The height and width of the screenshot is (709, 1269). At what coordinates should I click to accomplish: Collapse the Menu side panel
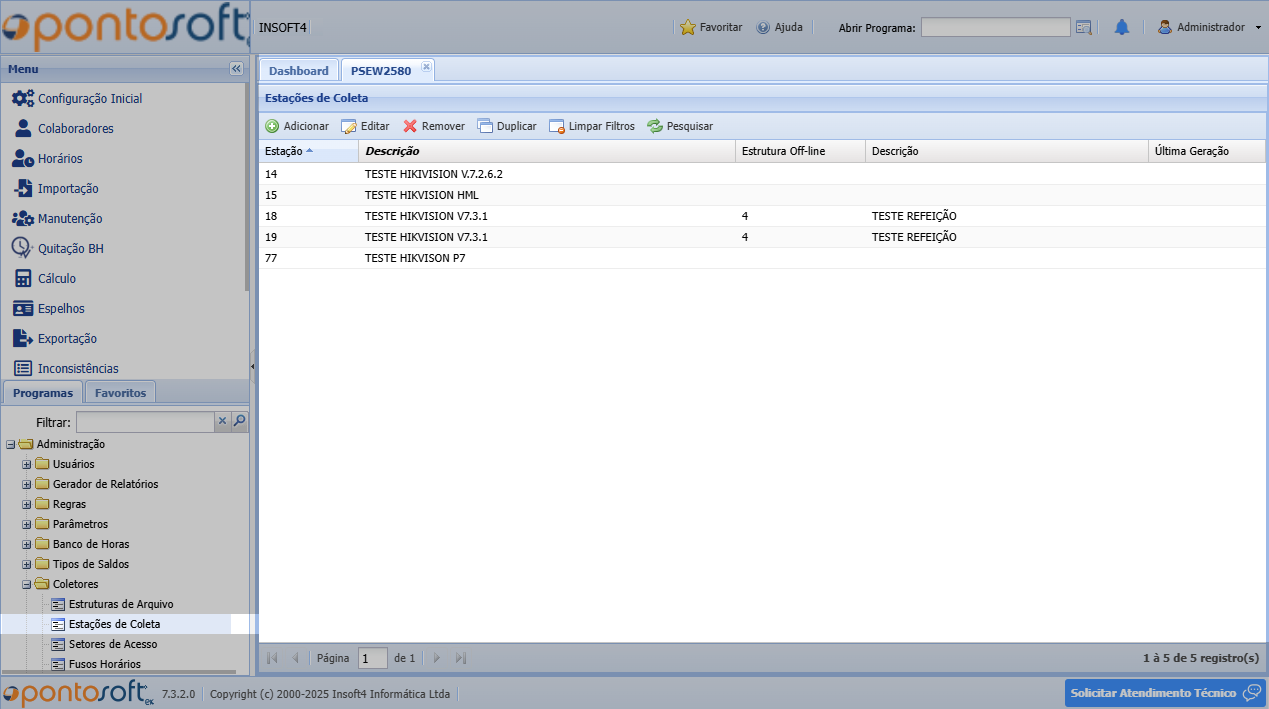(x=236, y=69)
